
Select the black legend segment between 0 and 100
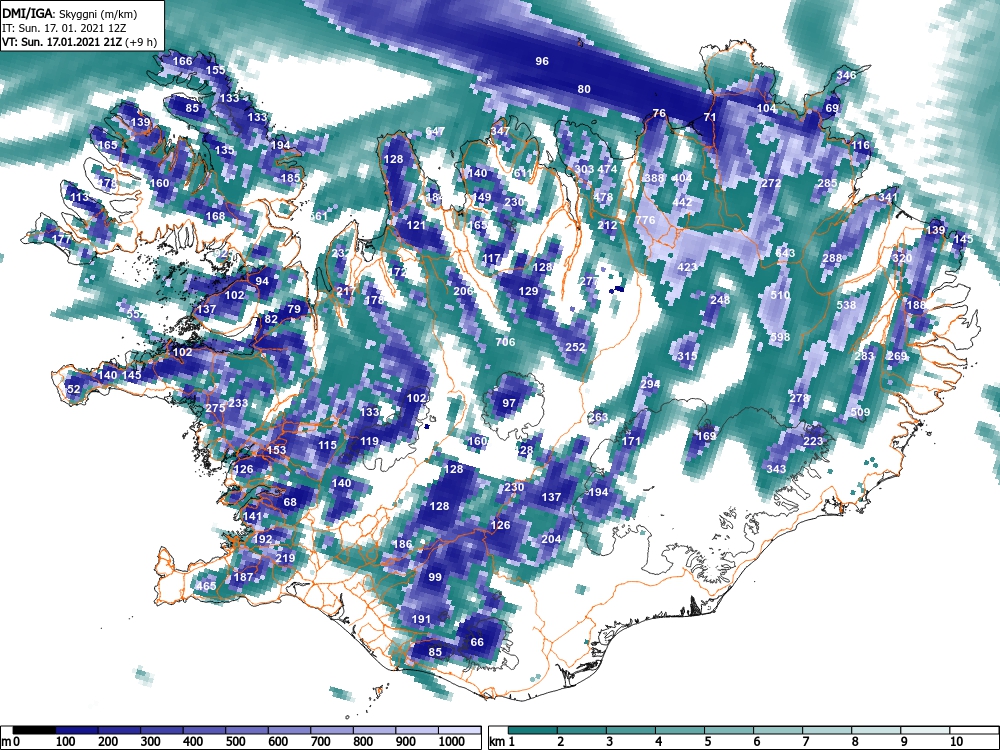34,731
